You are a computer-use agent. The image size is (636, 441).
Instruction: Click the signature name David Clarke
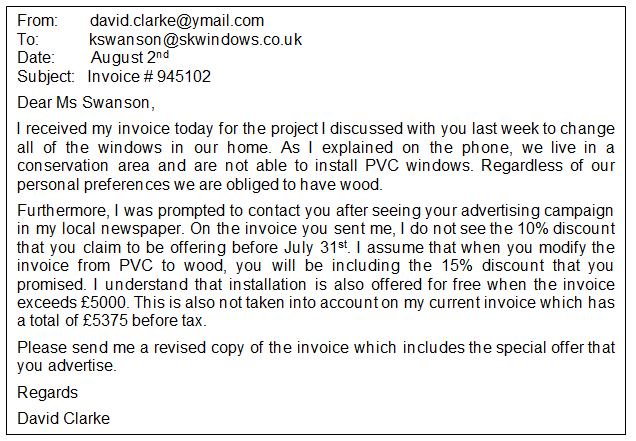64,418
